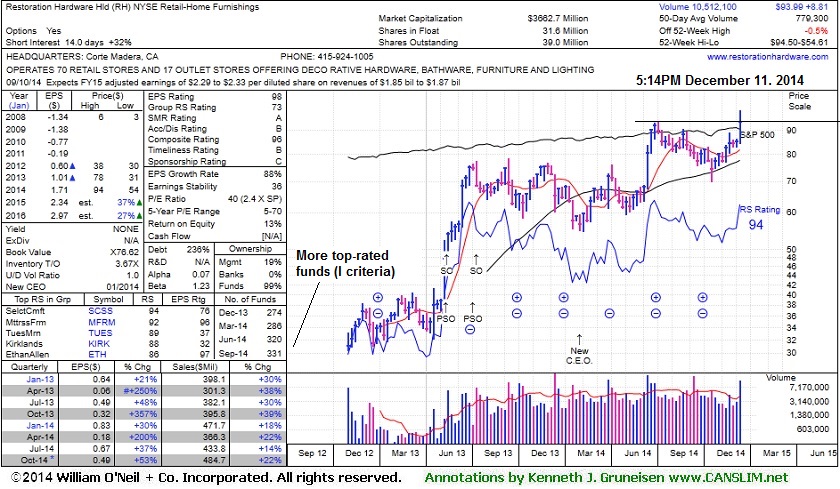
Task: Click the Oct-14 sales figure 484.7
Action: pyautogui.click(x=214, y=460)
